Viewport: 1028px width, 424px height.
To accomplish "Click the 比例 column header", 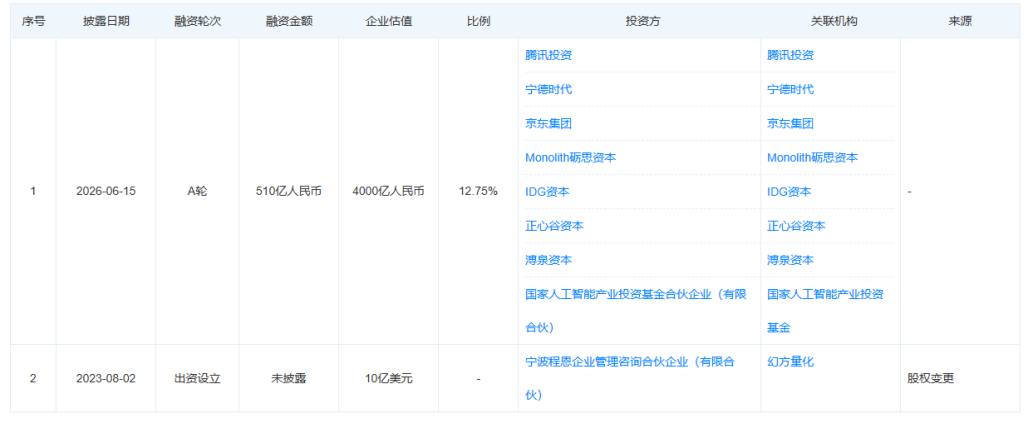I will [479, 21].
